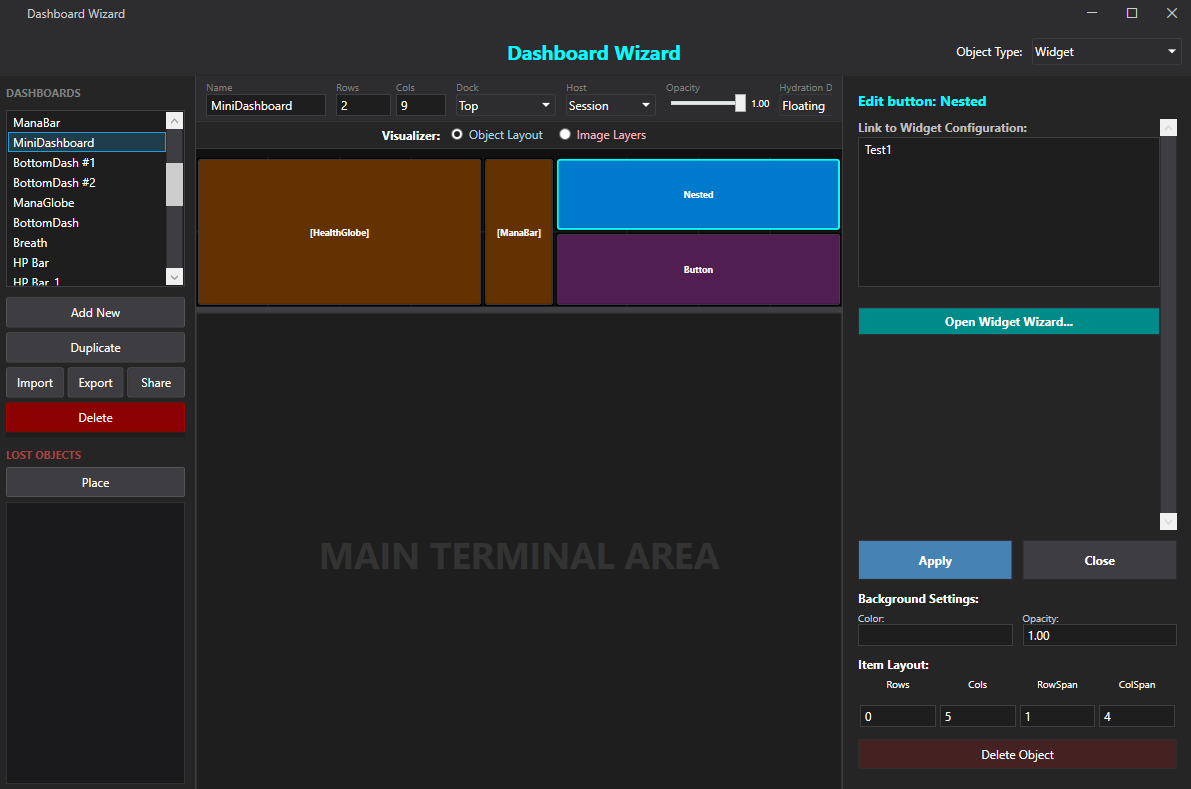Viewport: 1191px width, 789px height.
Task: Click the Close button in the edit panel
Action: (1100, 560)
